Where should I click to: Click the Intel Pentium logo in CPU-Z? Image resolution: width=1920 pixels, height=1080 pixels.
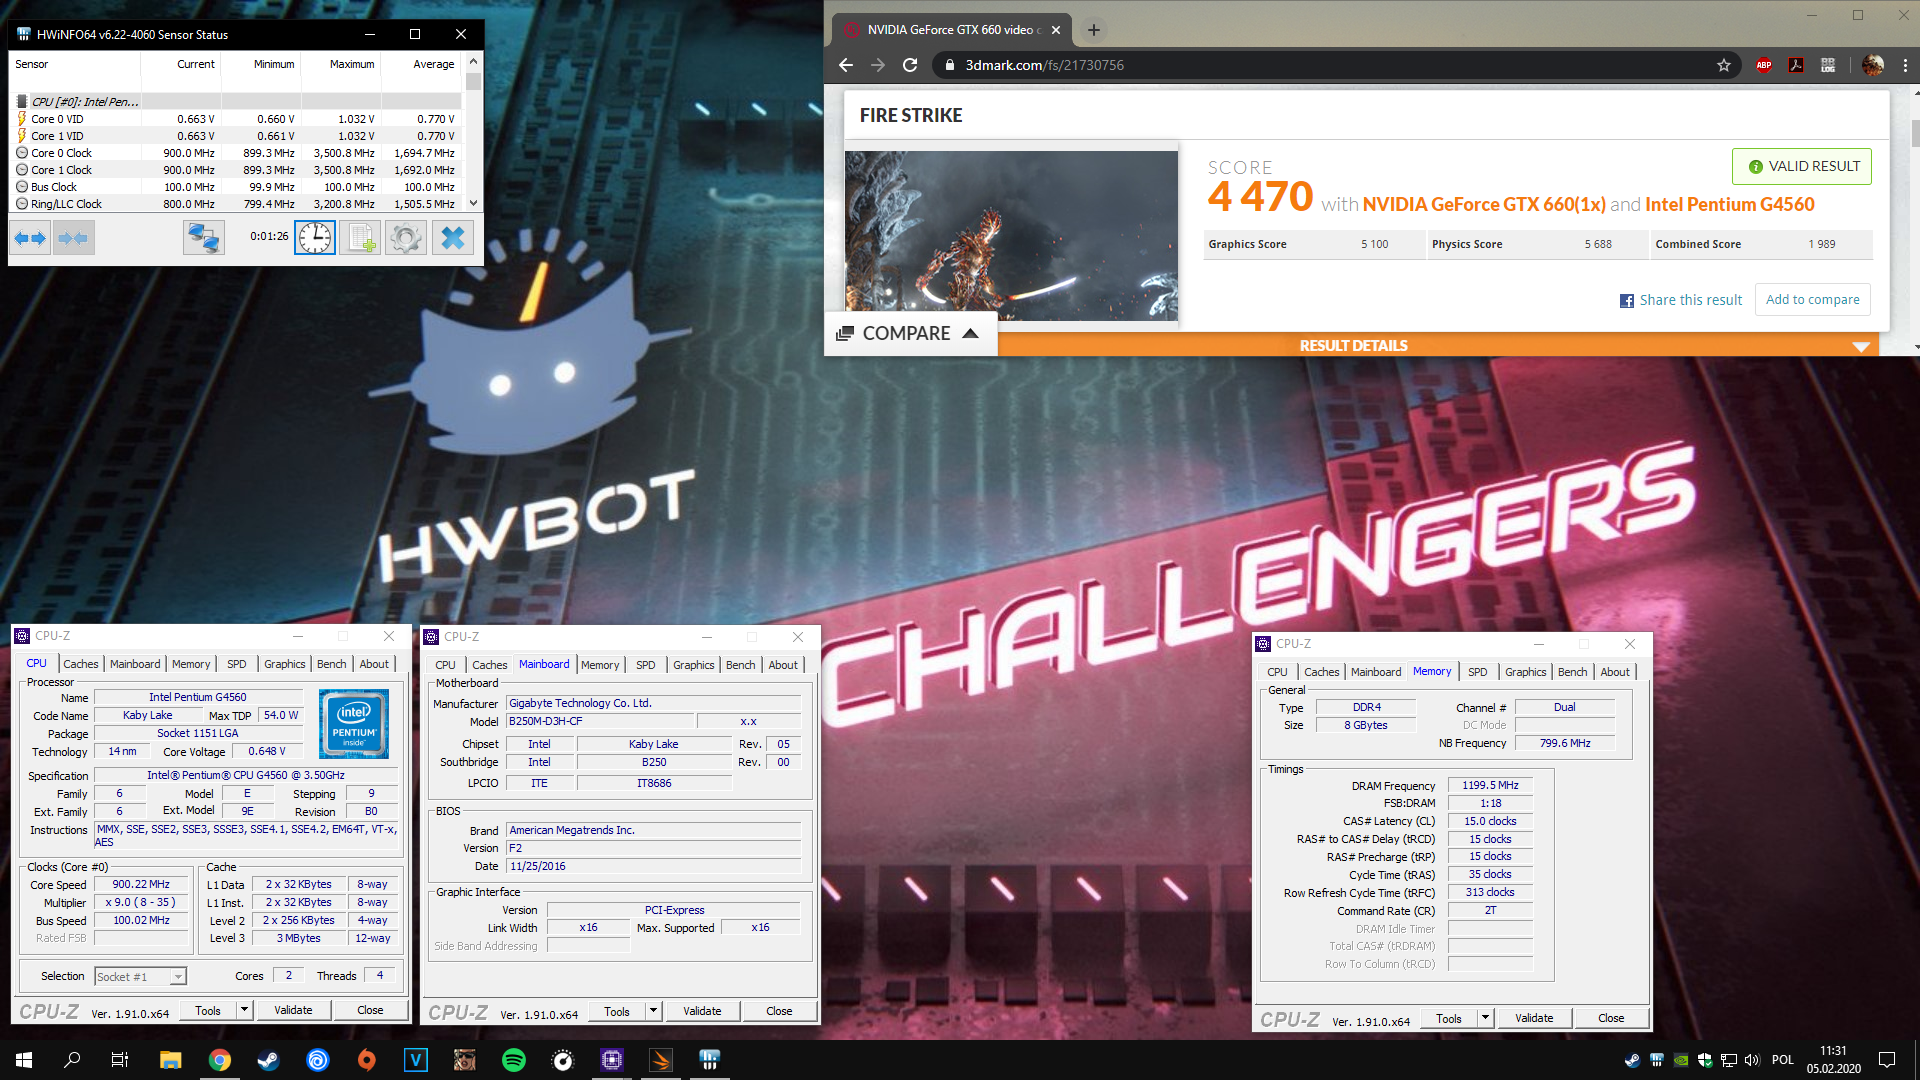coord(354,724)
